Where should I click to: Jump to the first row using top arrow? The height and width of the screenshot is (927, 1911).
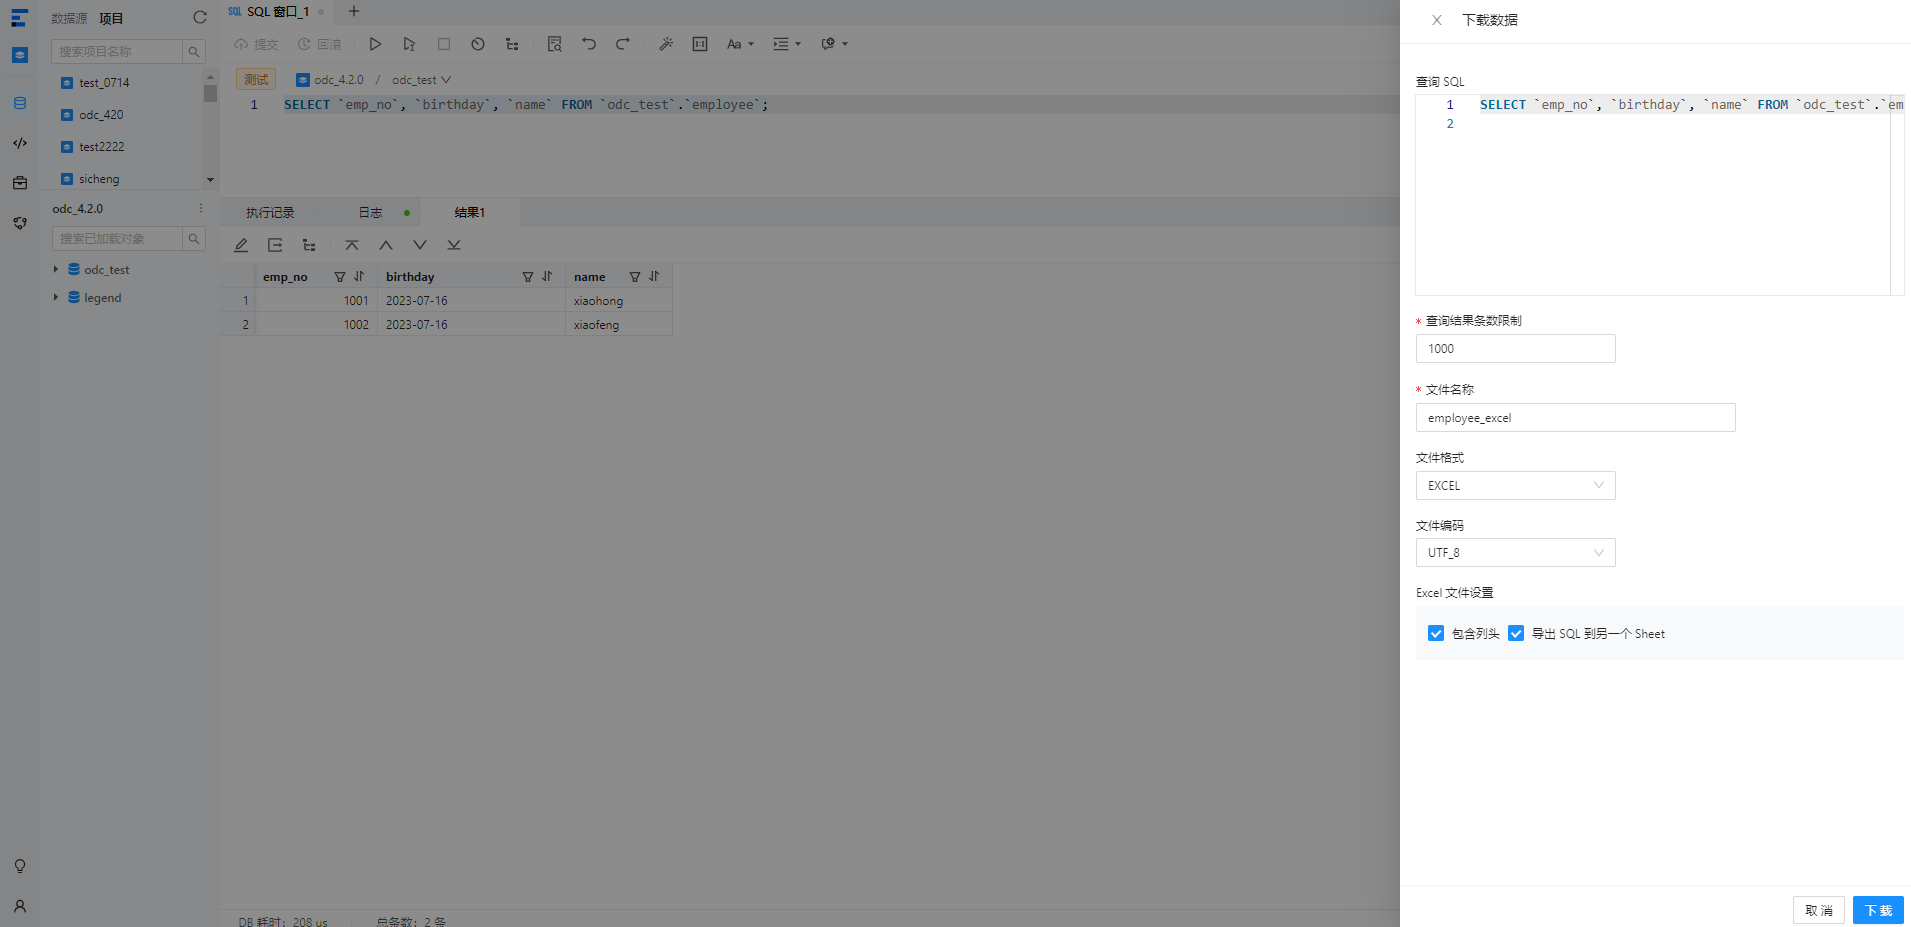pyautogui.click(x=352, y=245)
